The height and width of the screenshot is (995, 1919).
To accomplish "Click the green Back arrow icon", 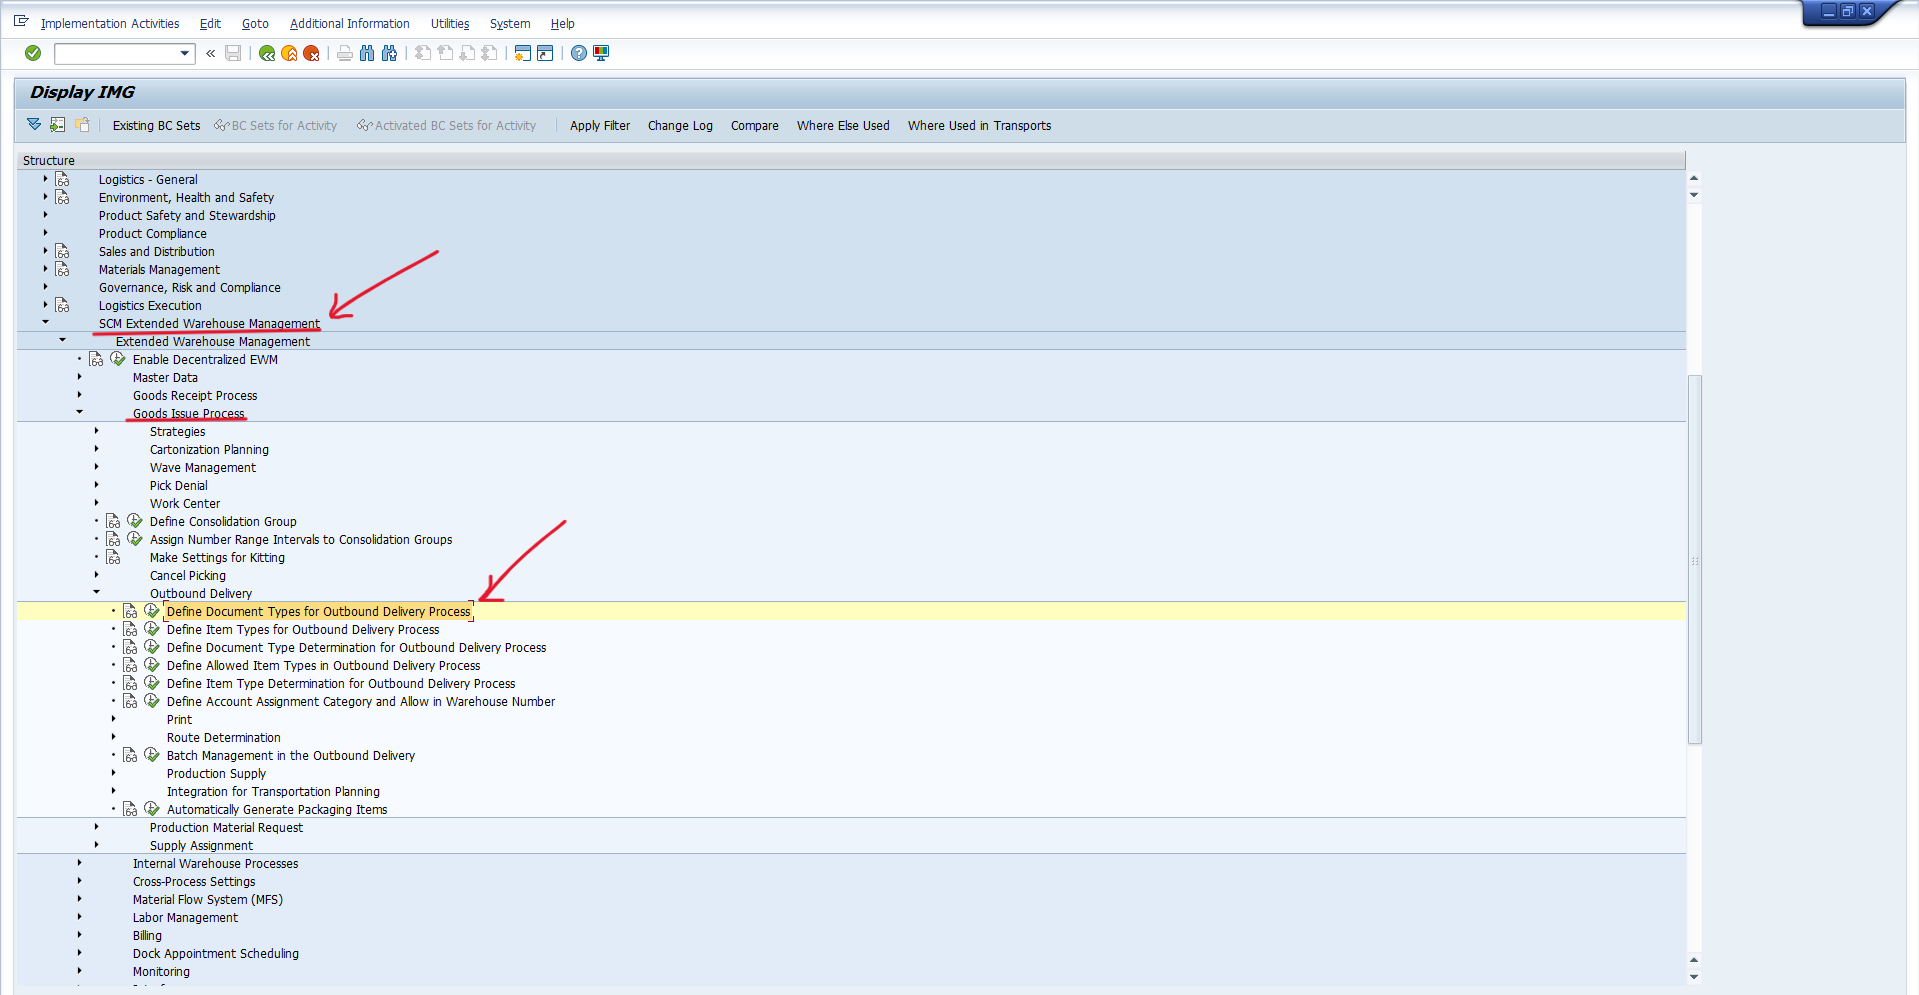I will (x=267, y=53).
